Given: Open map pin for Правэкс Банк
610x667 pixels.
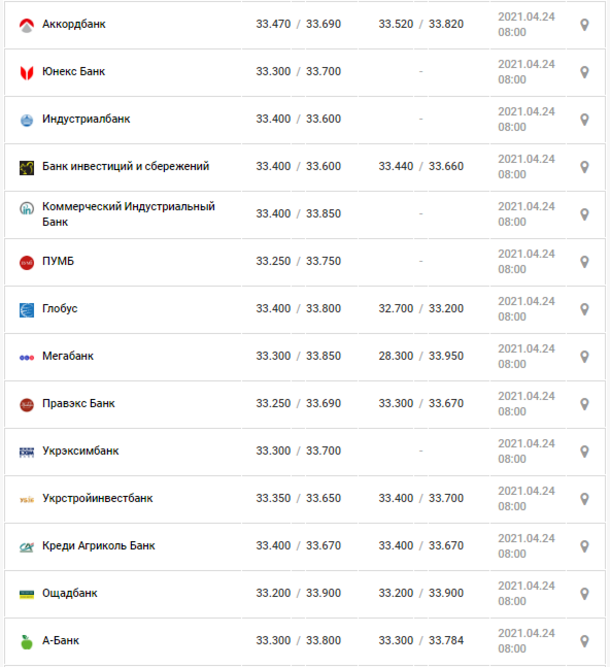Looking at the screenshot, I should coord(585,404).
